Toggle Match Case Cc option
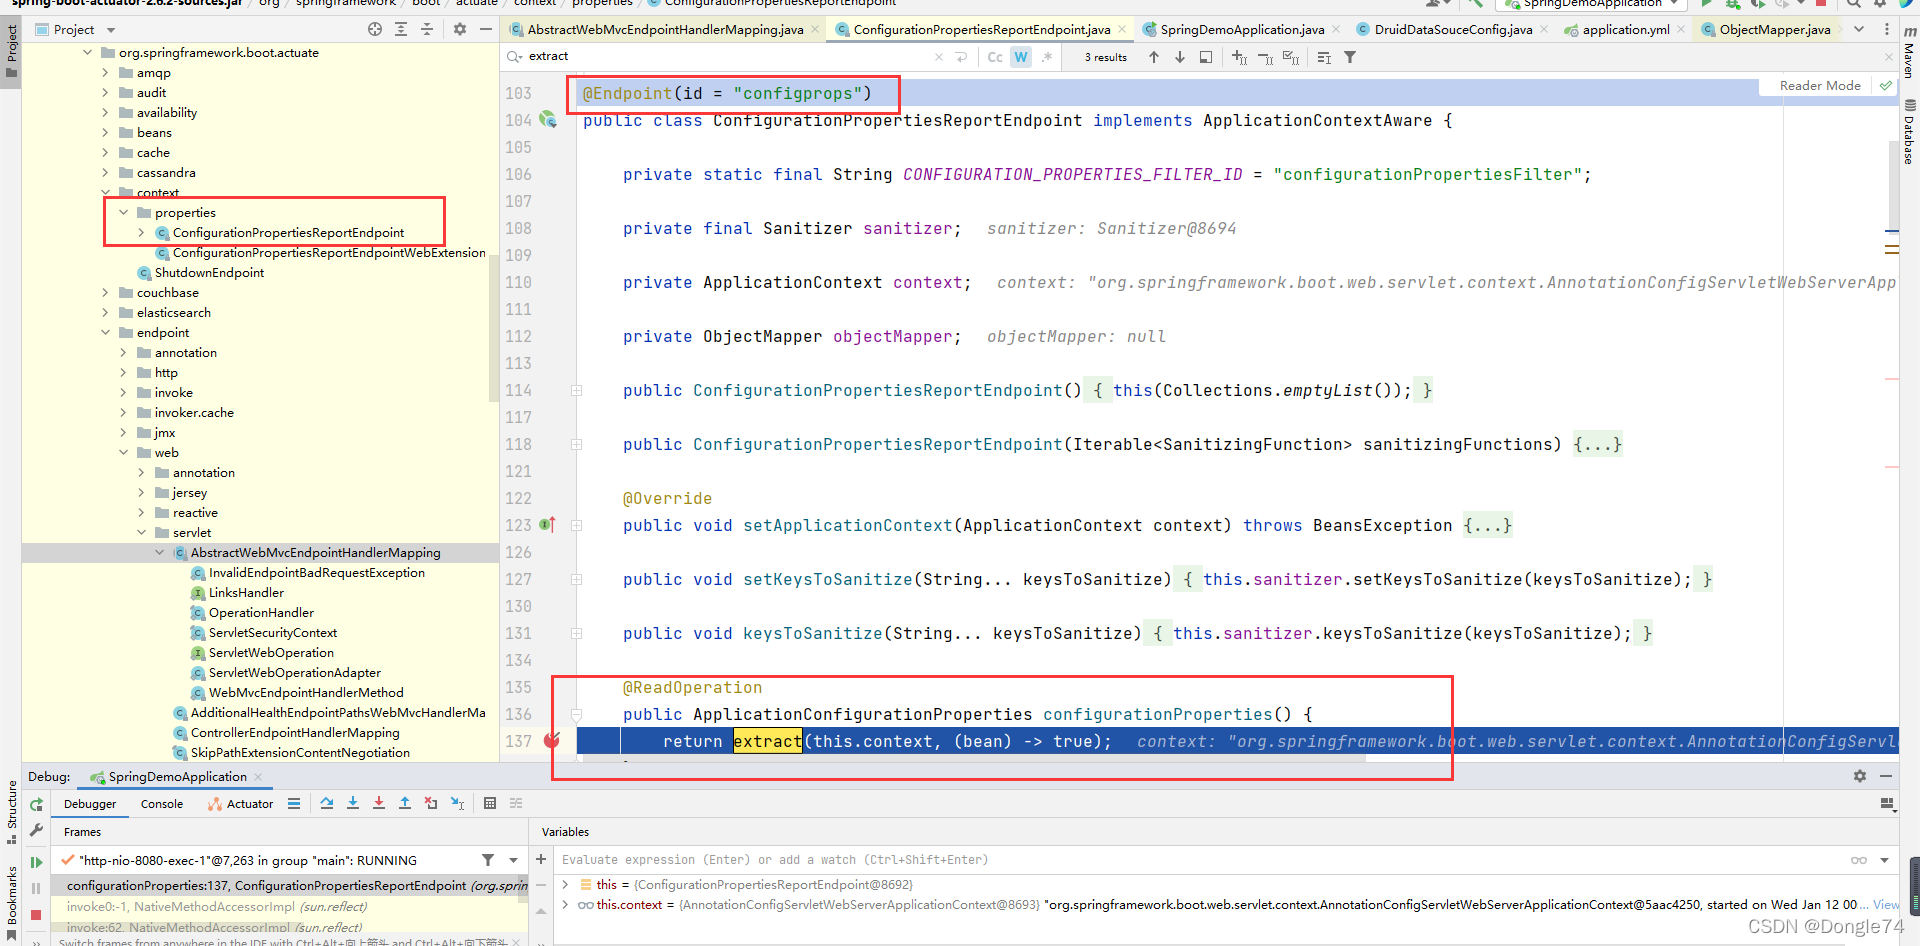The image size is (1920, 946). coord(995,57)
